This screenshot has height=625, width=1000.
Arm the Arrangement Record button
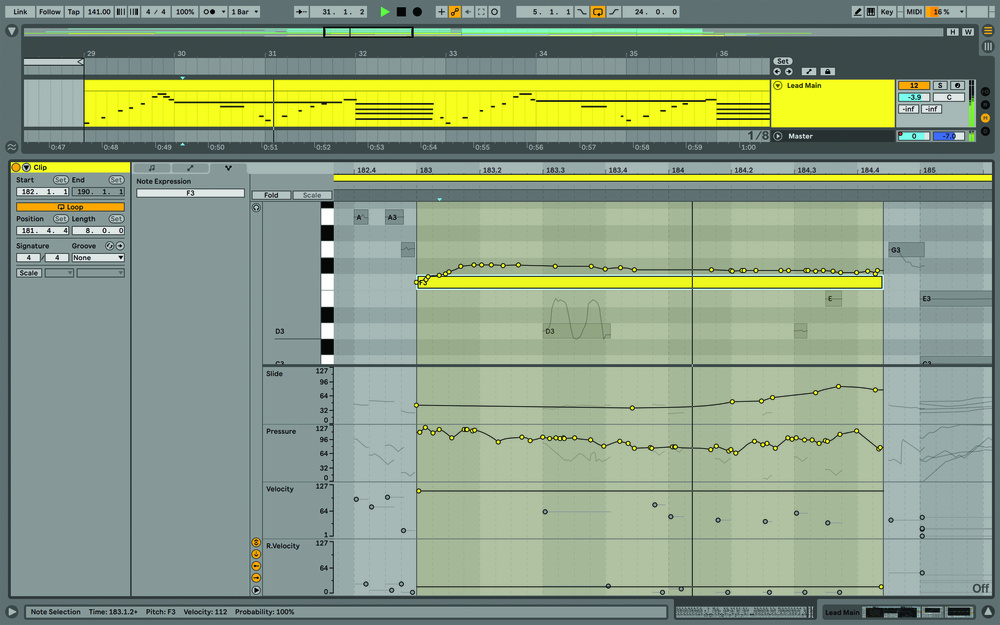(x=417, y=11)
